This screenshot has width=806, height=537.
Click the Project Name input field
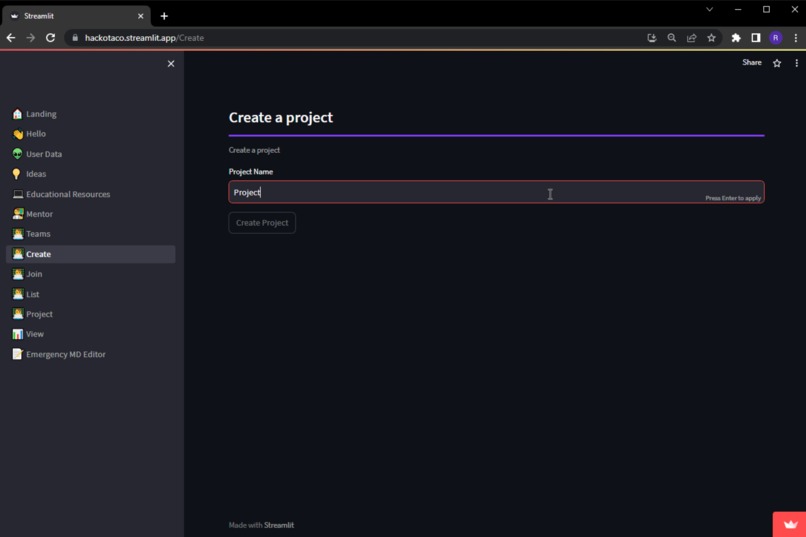[497, 192]
